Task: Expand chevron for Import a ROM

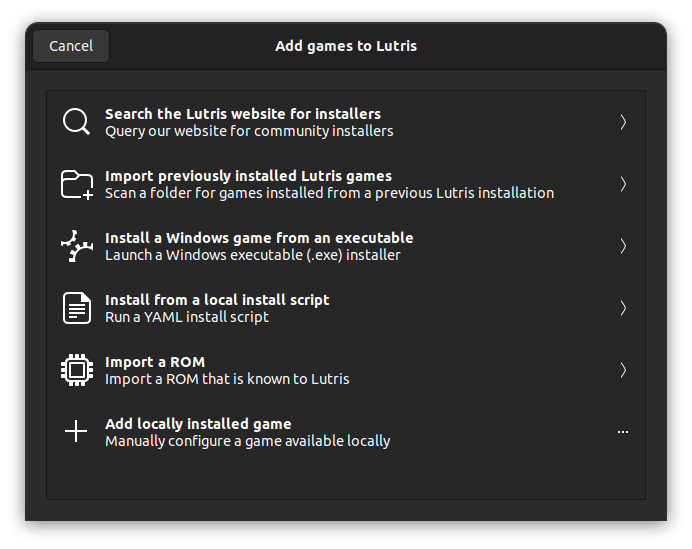Action: pos(623,370)
